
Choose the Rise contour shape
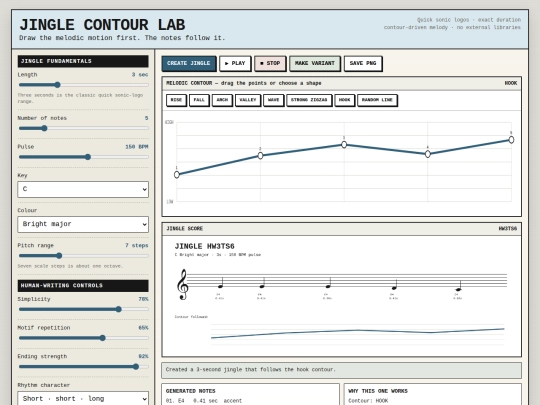176,100
